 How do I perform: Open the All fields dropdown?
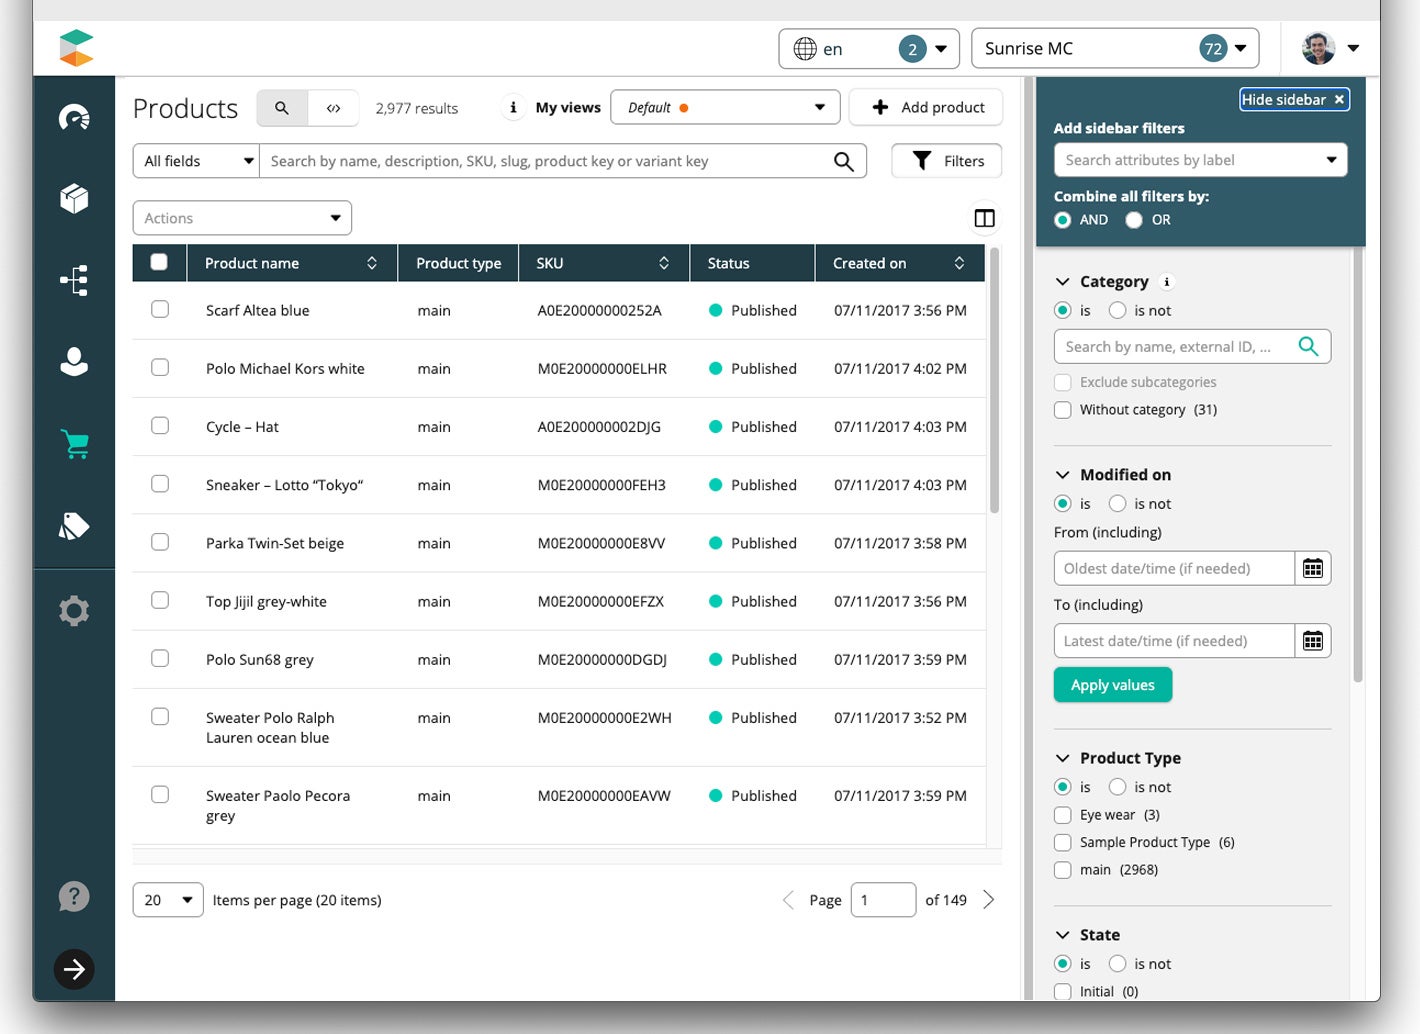click(x=197, y=161)
